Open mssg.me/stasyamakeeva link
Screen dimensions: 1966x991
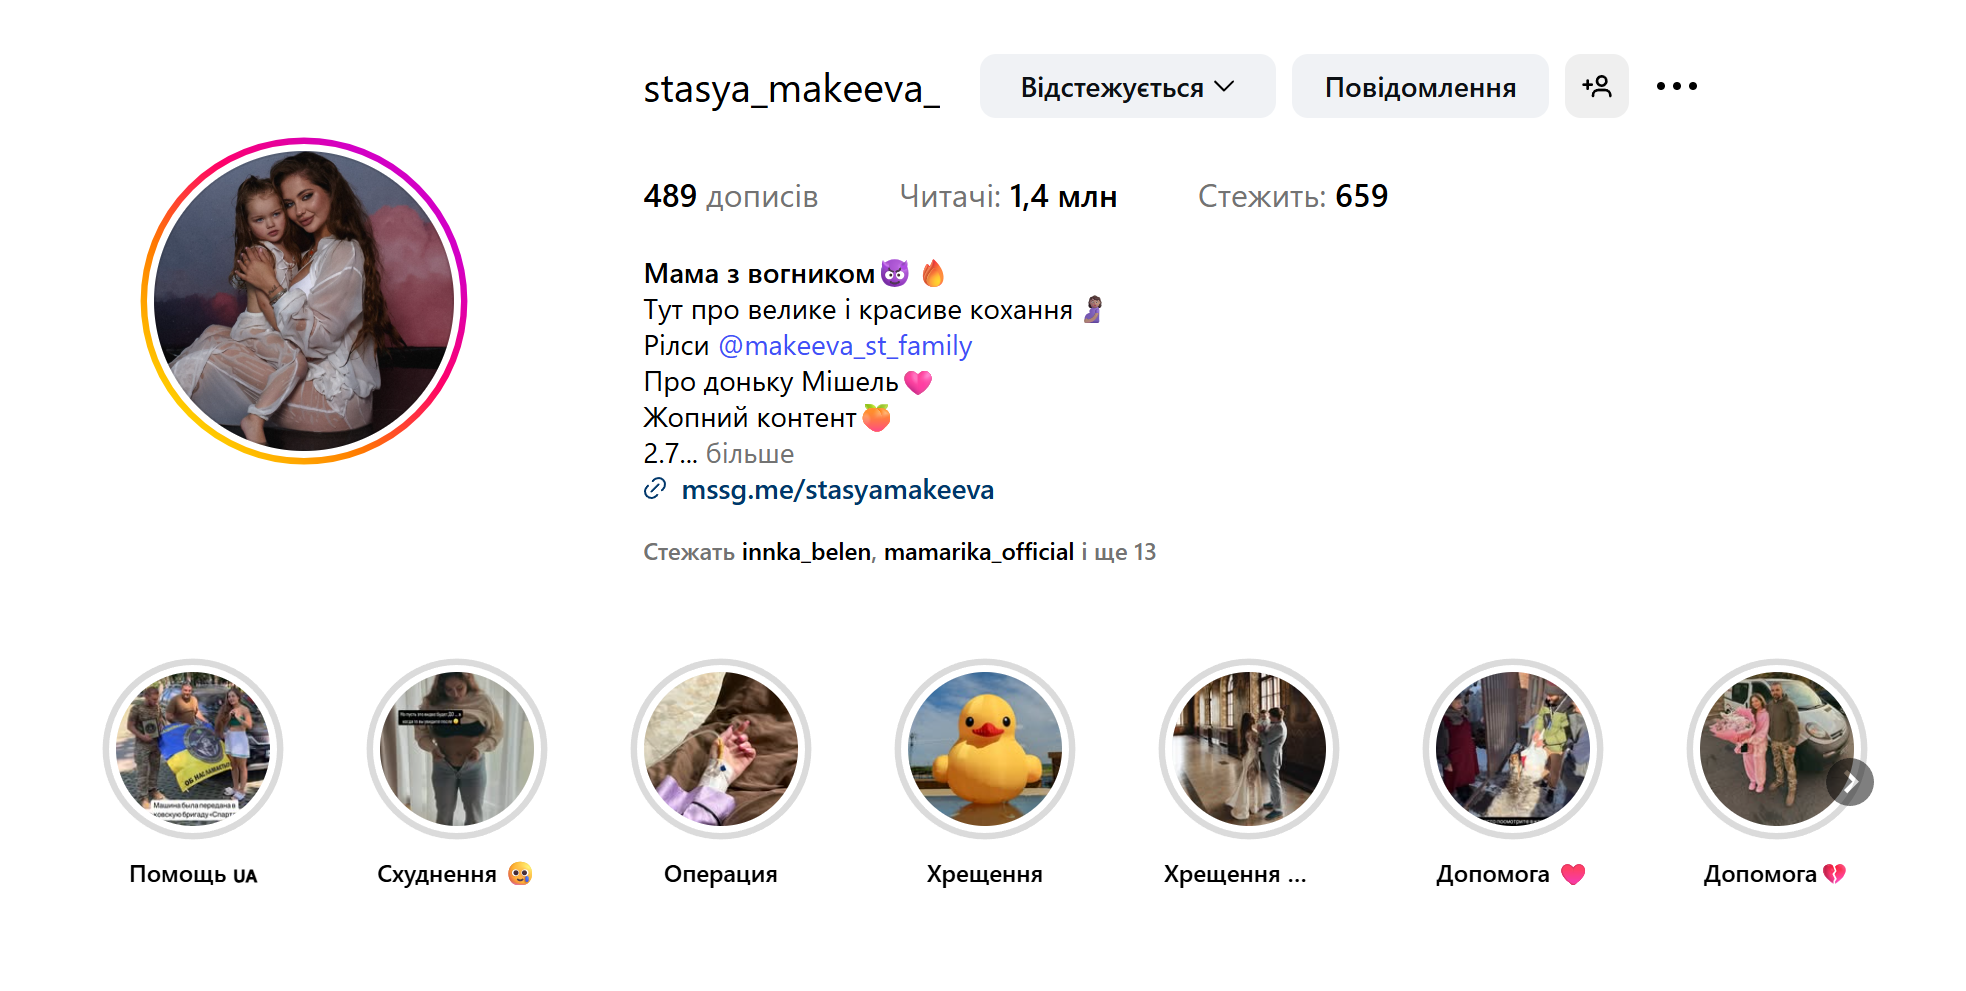(837, 490)
